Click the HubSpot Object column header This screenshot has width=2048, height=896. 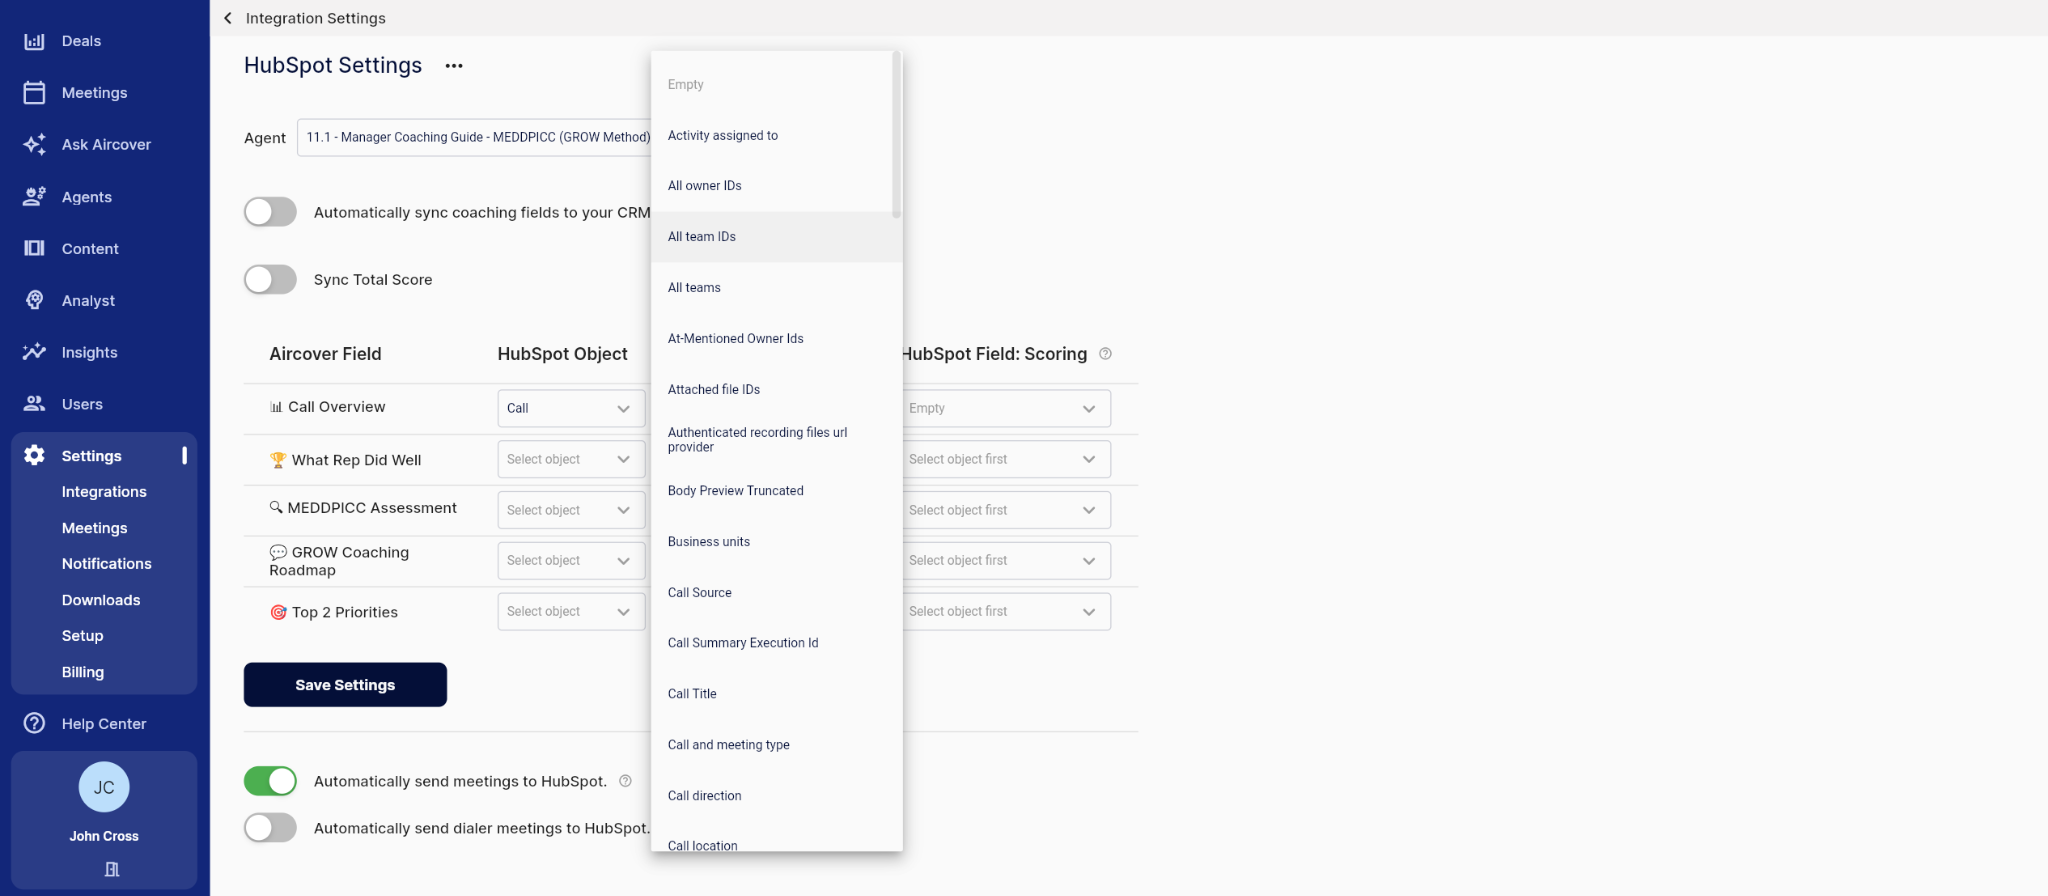pos(563,354)
